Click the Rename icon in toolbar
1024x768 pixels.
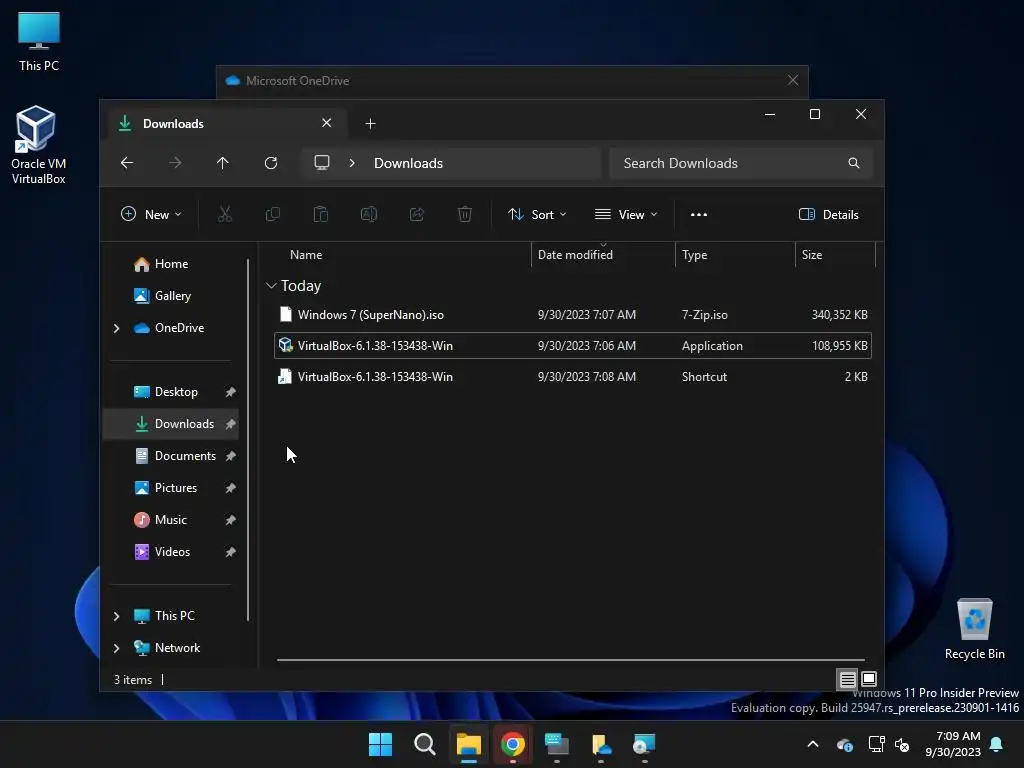click(369, 214)
